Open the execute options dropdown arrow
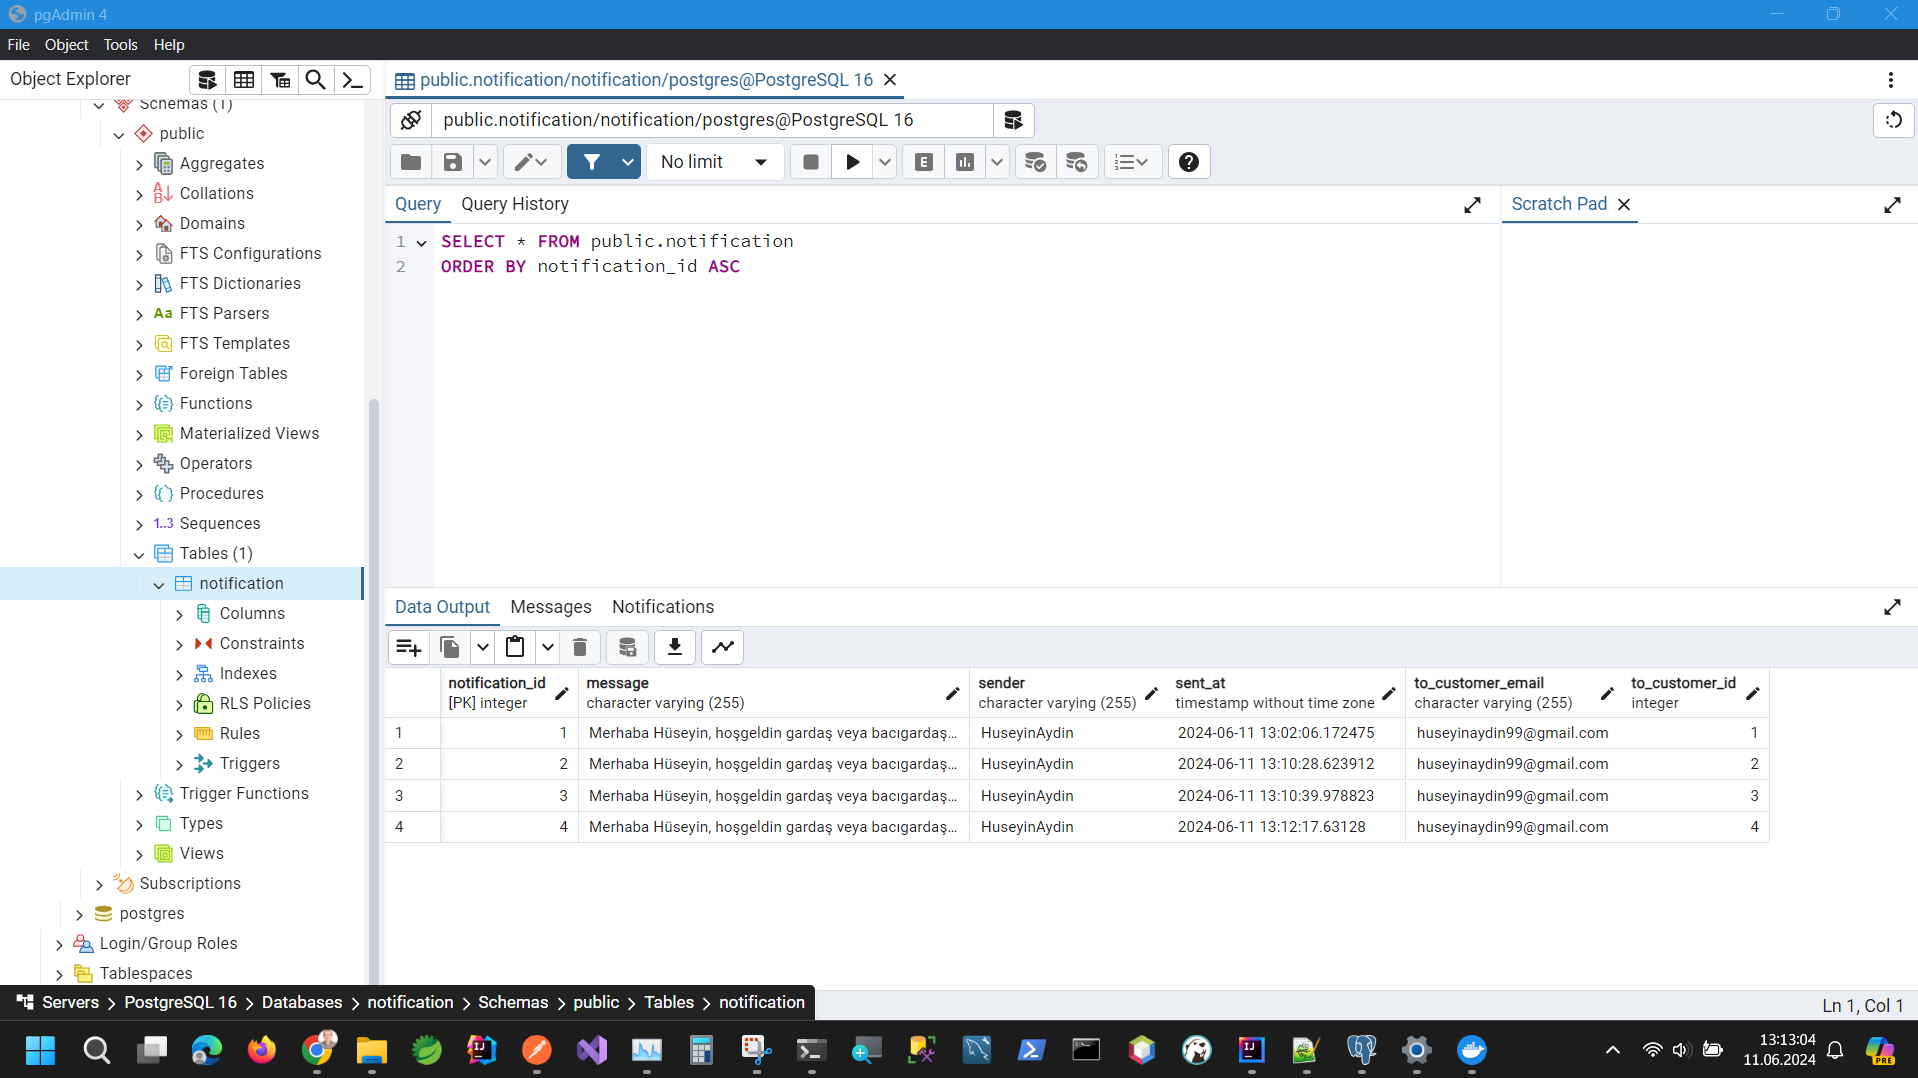 885,162
